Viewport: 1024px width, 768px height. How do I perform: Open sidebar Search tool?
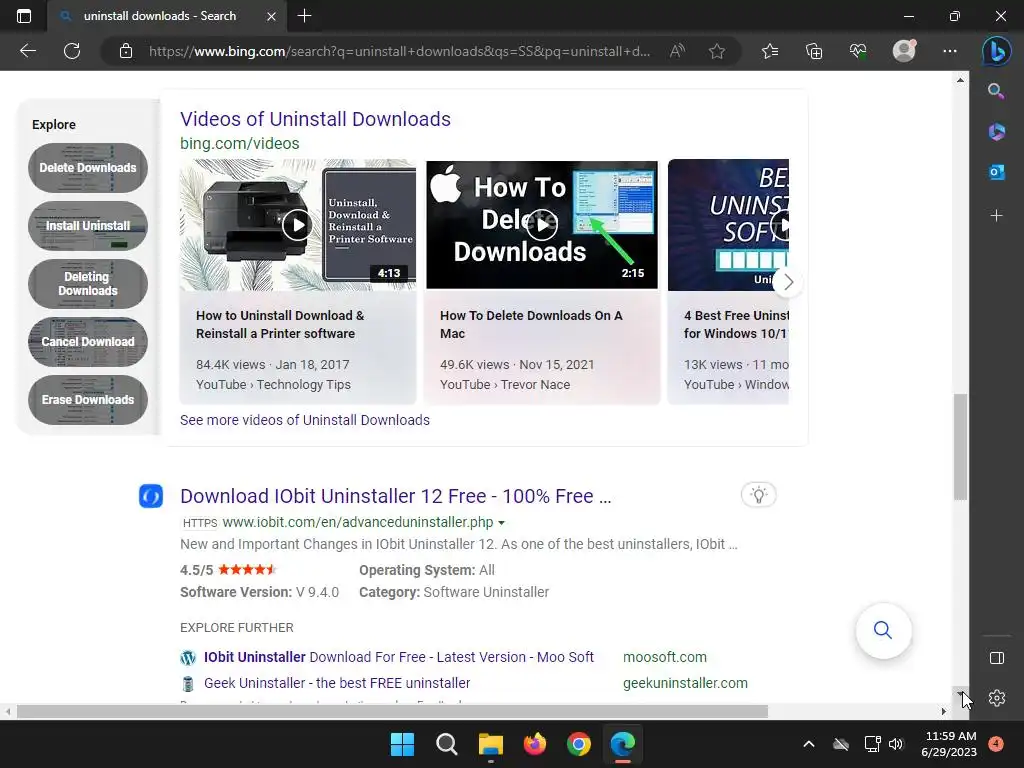[997, 91]
